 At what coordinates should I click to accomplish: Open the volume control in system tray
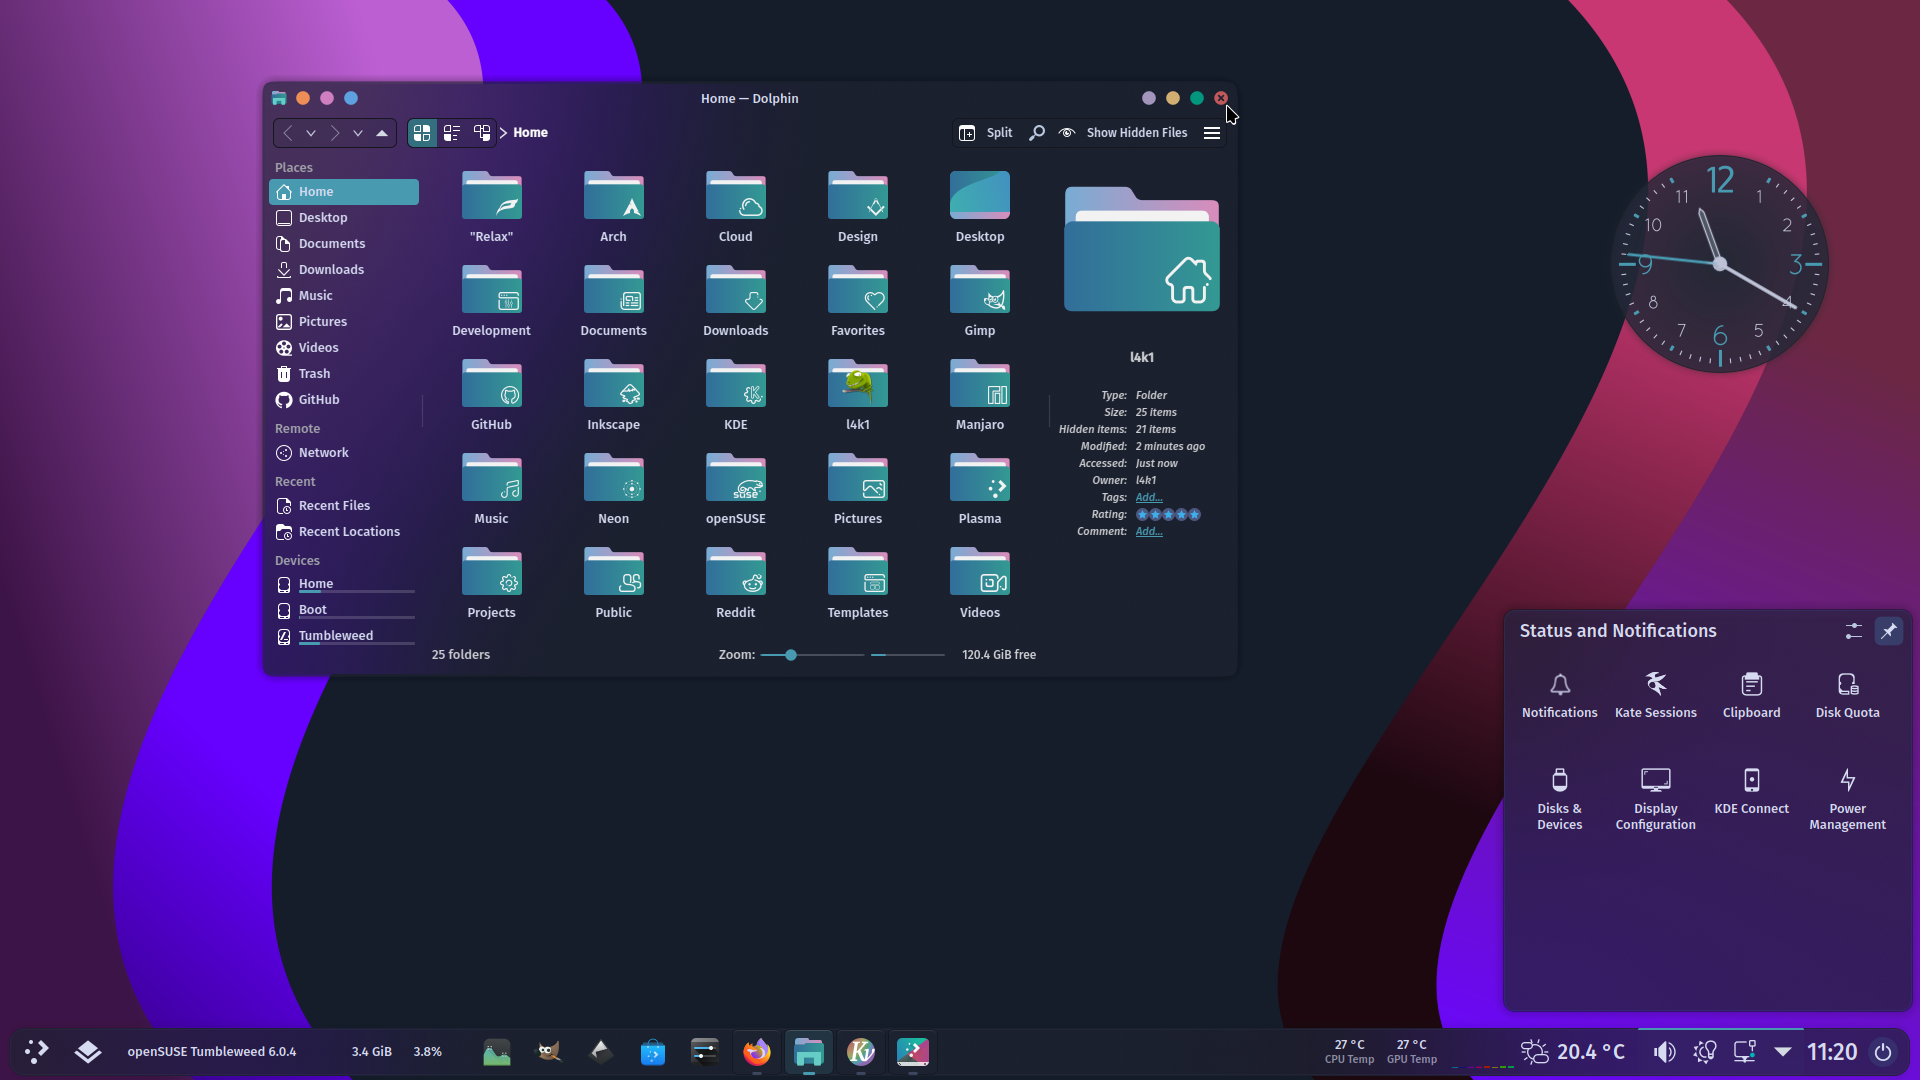coord(1664,1052)
